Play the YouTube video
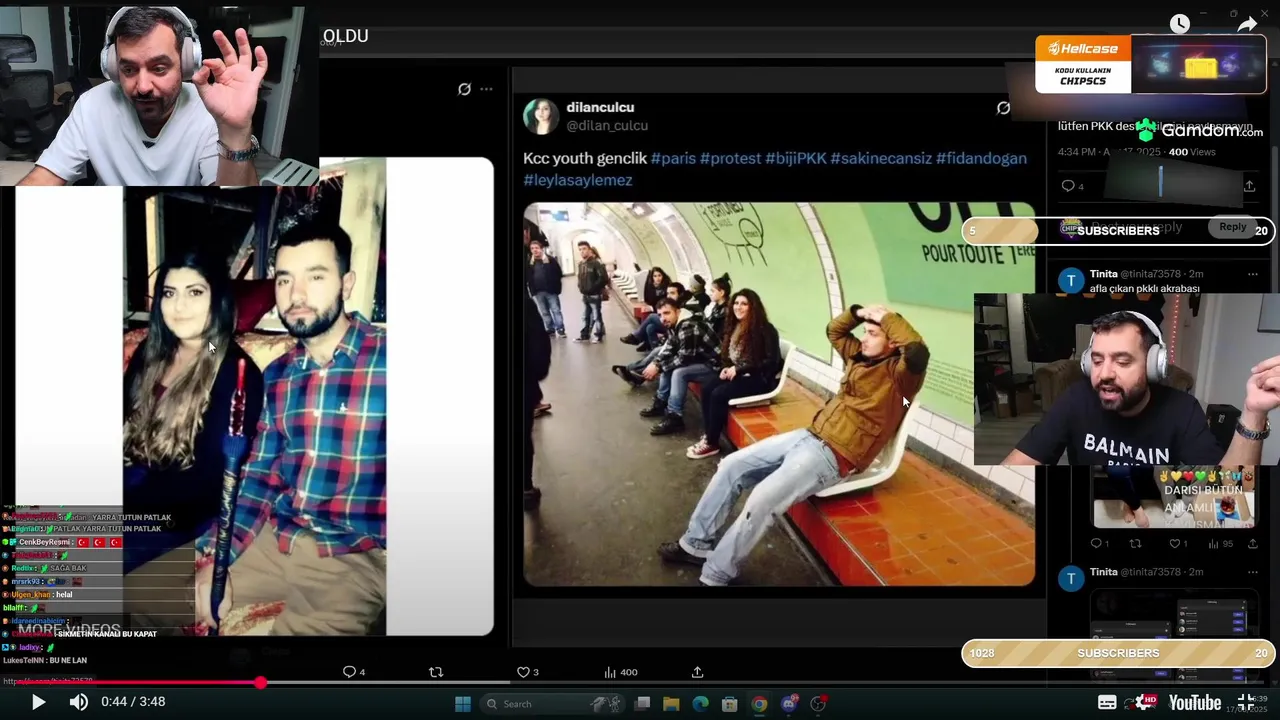The image size is (1280, 720). tap(38, 702)
